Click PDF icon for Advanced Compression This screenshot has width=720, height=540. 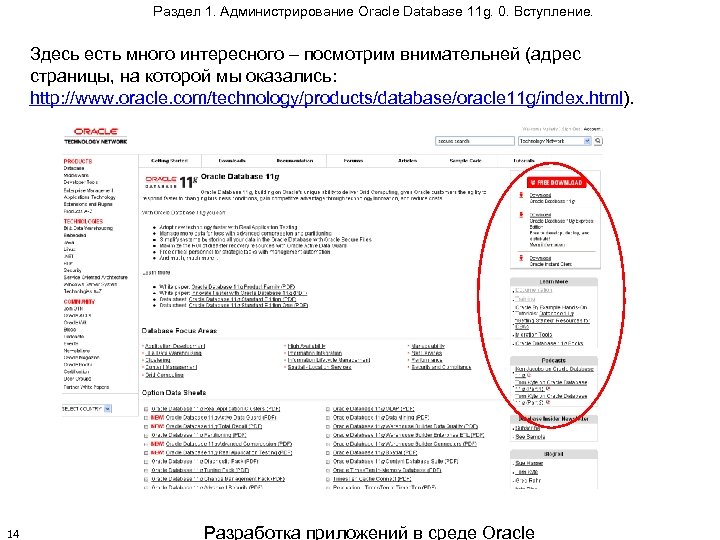tap(146, 444)
